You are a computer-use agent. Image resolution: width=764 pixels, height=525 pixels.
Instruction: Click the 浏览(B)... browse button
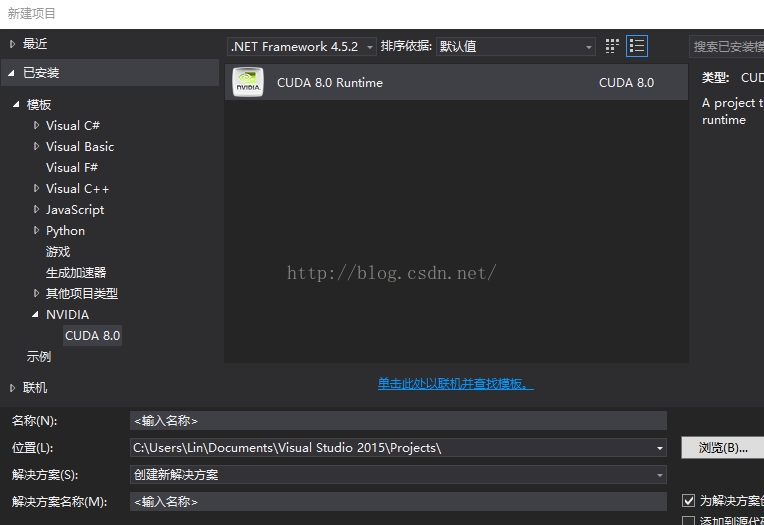coord(723,448)
